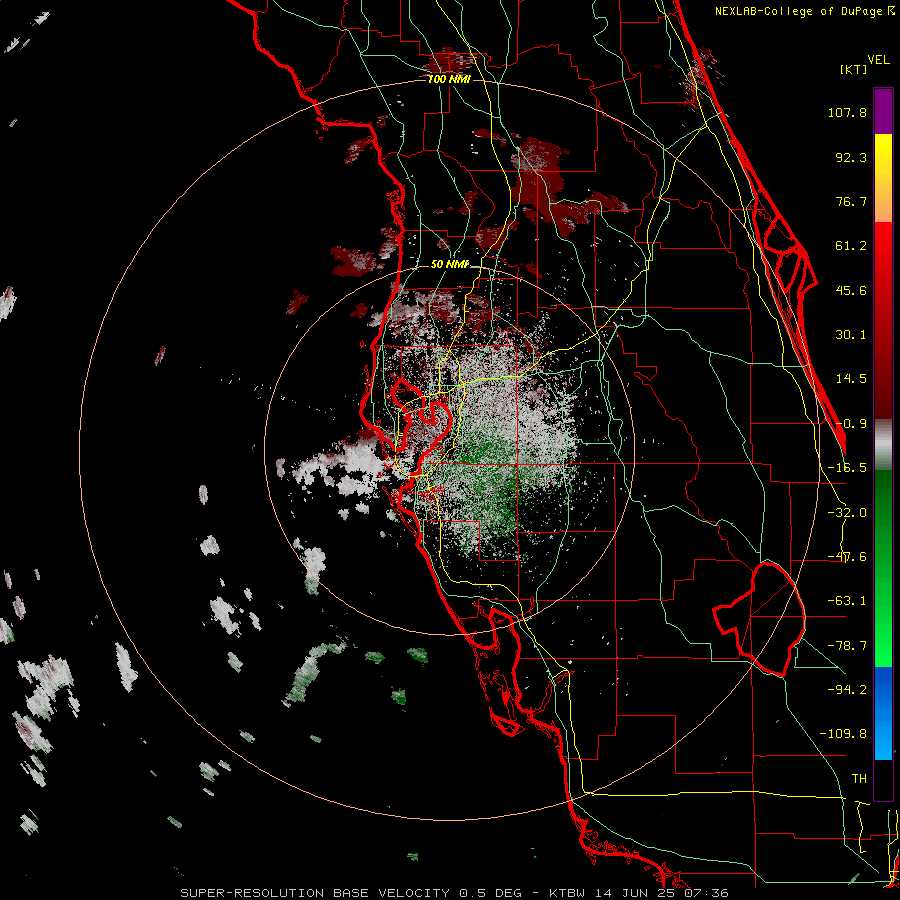This screenshot has height=900, width=900.
Task: Click the 14.5 velocity scale value
Action: (x=851, y=379)
